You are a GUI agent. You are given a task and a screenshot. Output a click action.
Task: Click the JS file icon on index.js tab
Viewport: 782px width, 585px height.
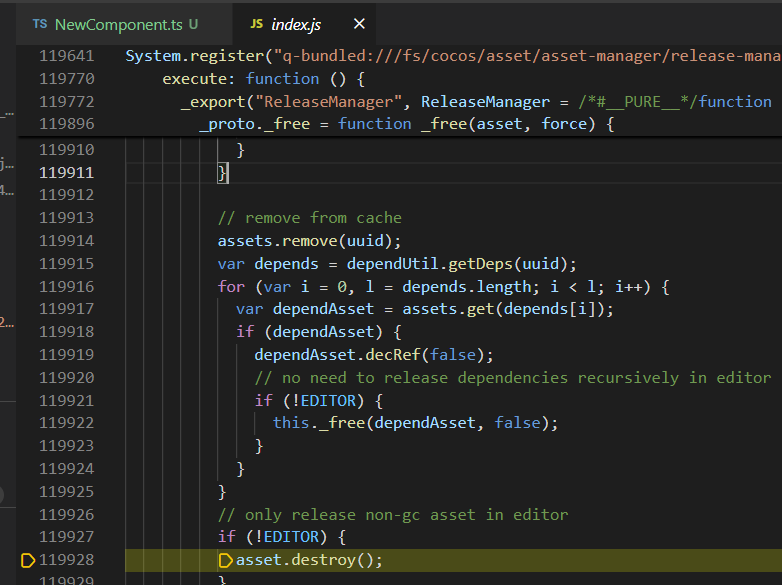click(x=256, y=24)
